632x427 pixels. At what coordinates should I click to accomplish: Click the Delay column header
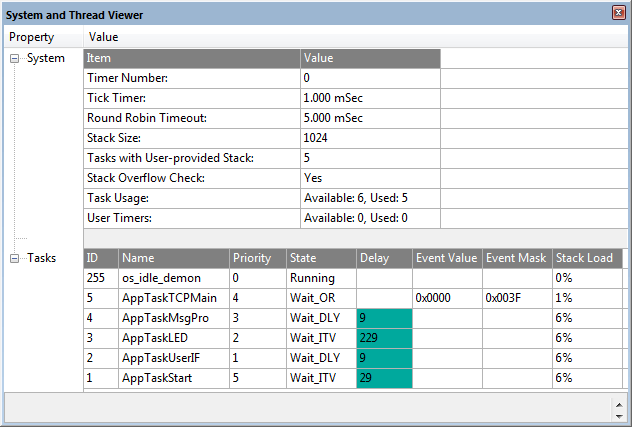pos(375,258)
